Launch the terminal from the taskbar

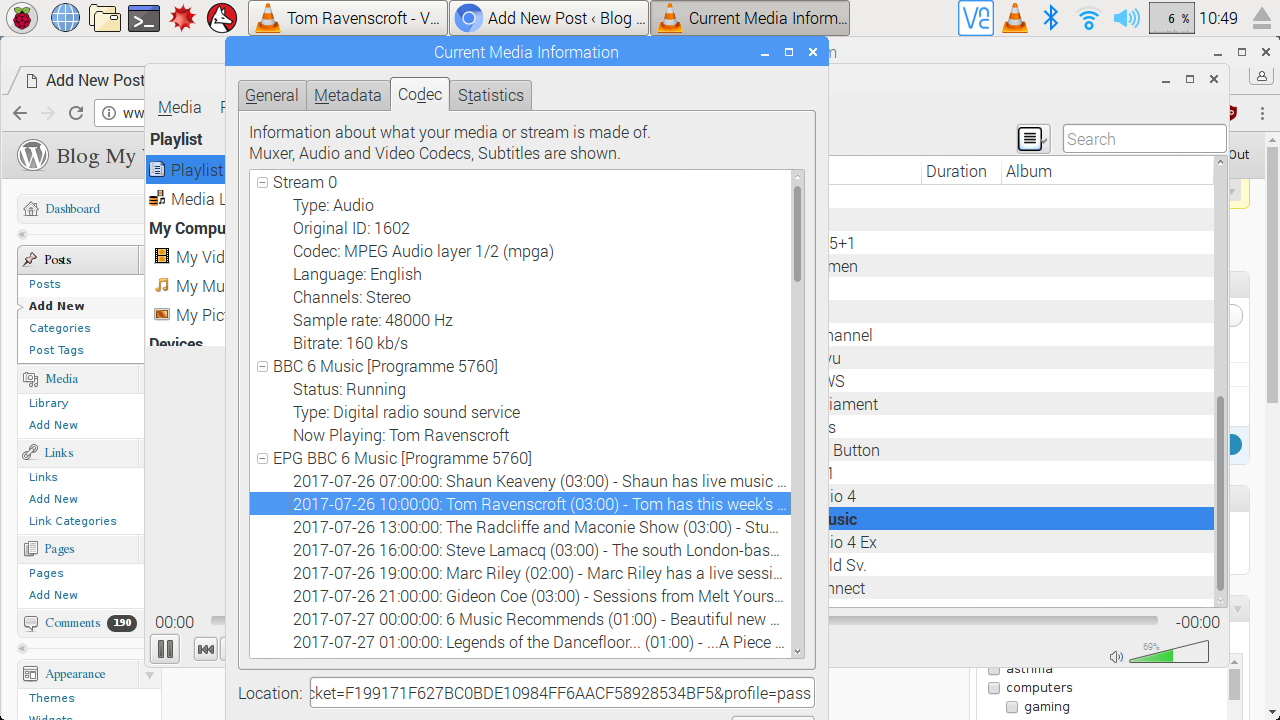coord(145,18)
